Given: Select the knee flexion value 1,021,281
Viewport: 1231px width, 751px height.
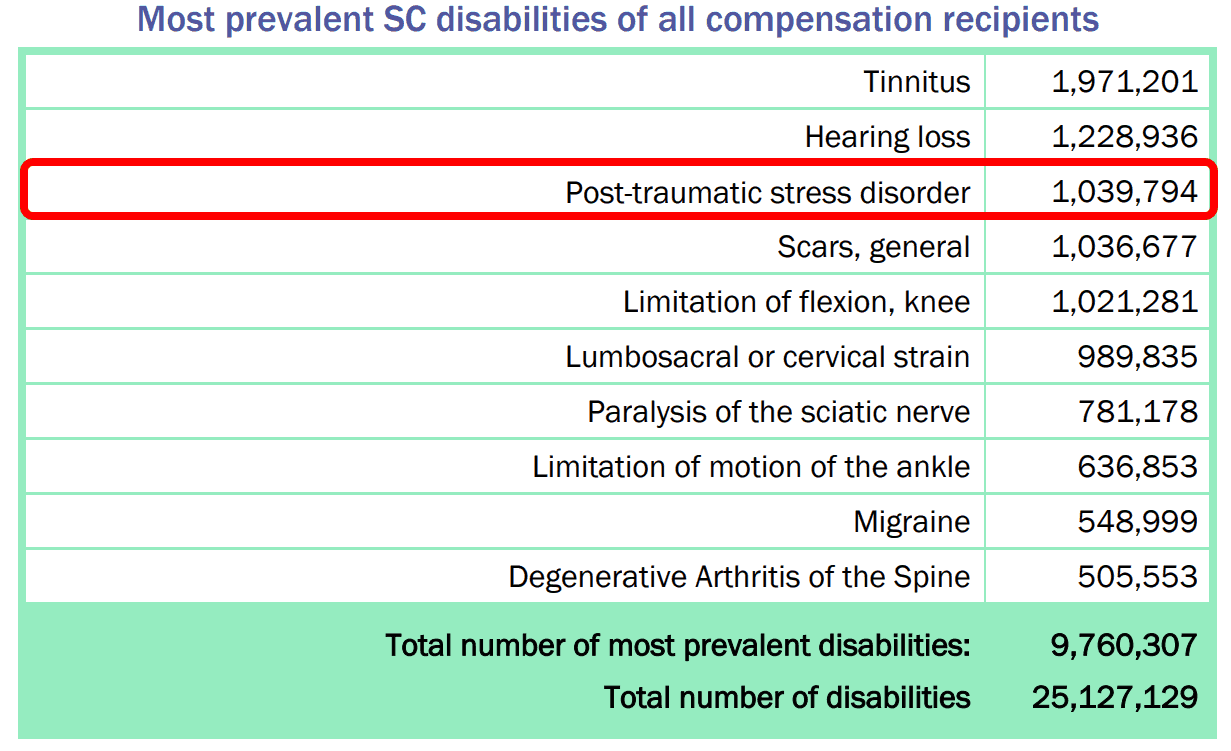Looking at the screenshot, I should [x=1124, y=302].
